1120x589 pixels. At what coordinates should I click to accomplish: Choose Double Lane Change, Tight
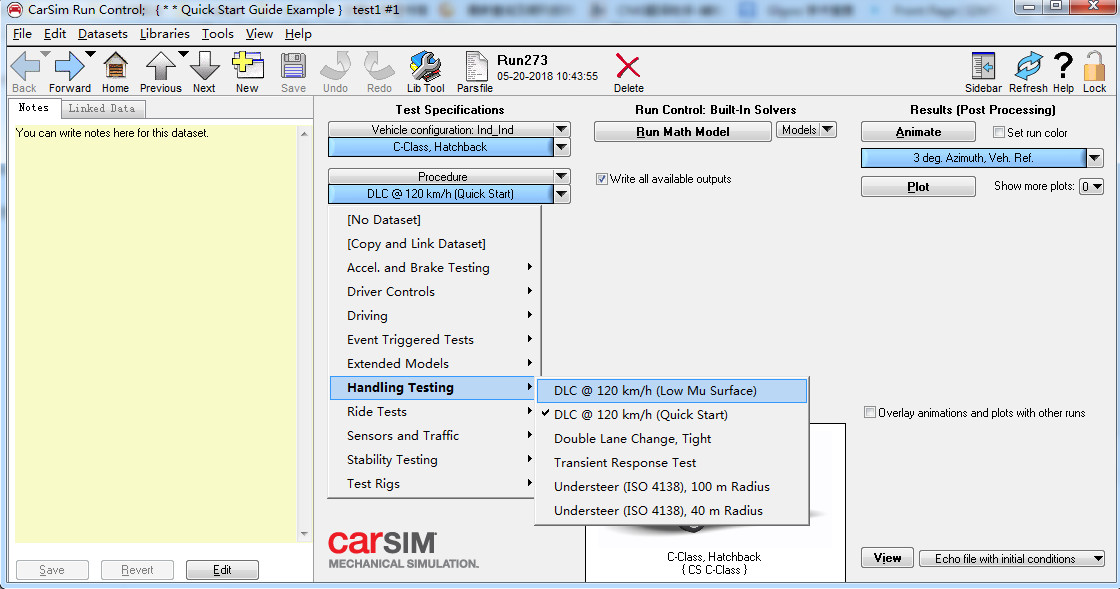click(x=672, y=439)
